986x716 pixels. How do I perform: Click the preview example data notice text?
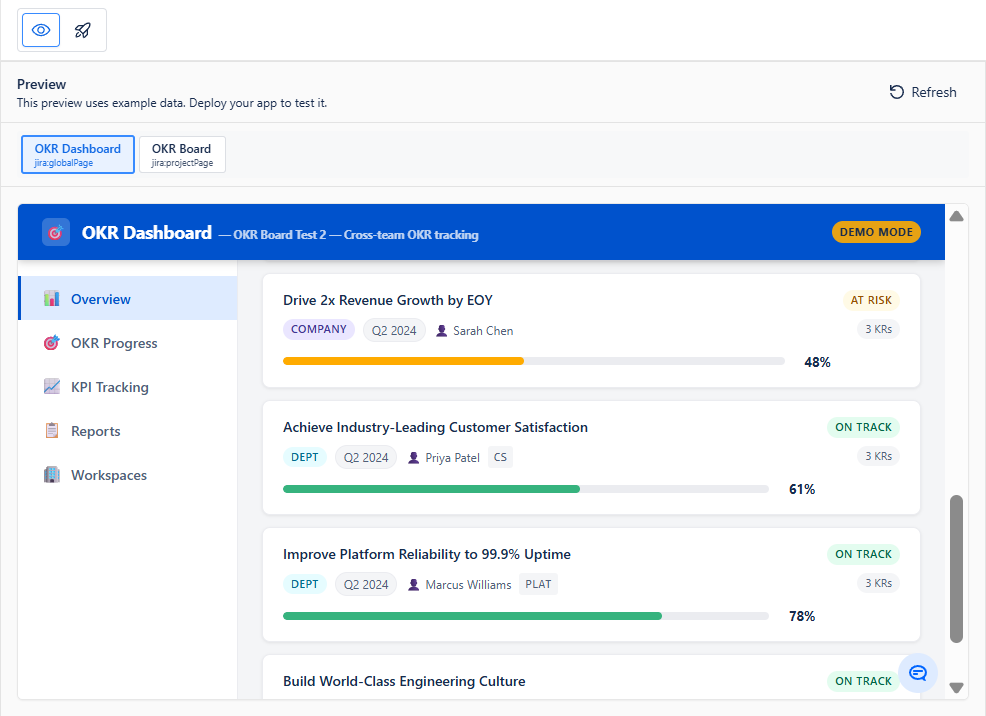pyautogui.click(x=172, y=103)
